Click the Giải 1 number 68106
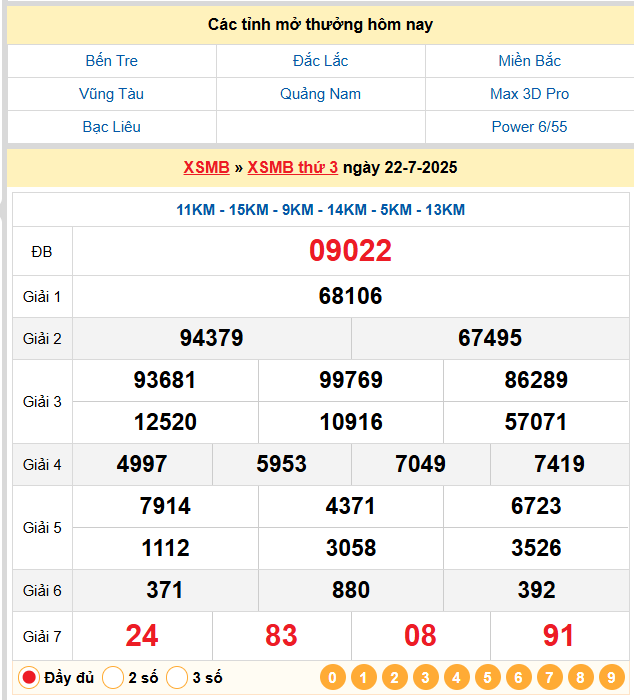 [350, 296]
